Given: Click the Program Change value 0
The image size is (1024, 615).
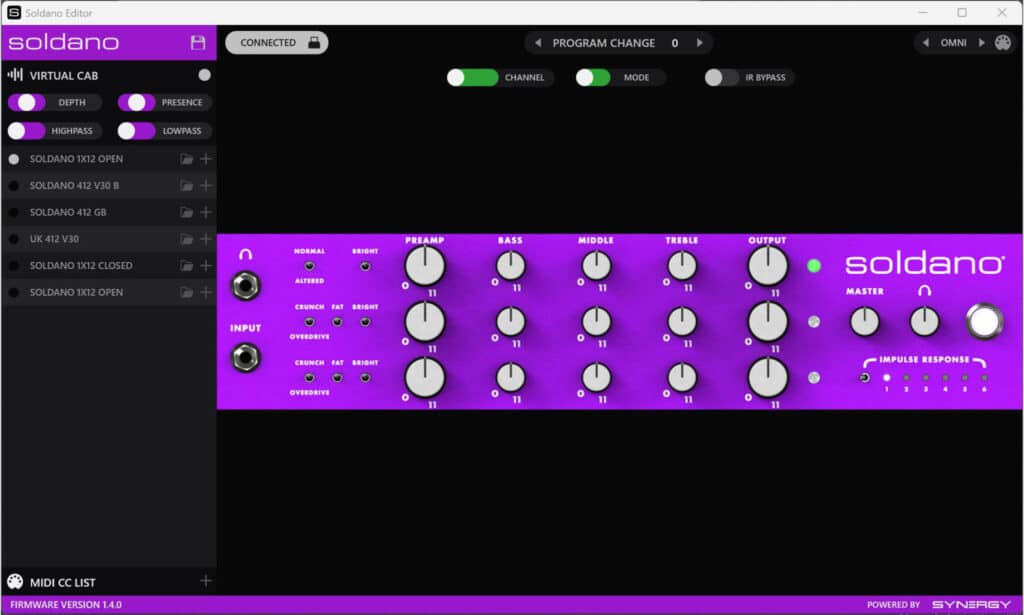Looking at the screenshot, I should pos(675,43).
